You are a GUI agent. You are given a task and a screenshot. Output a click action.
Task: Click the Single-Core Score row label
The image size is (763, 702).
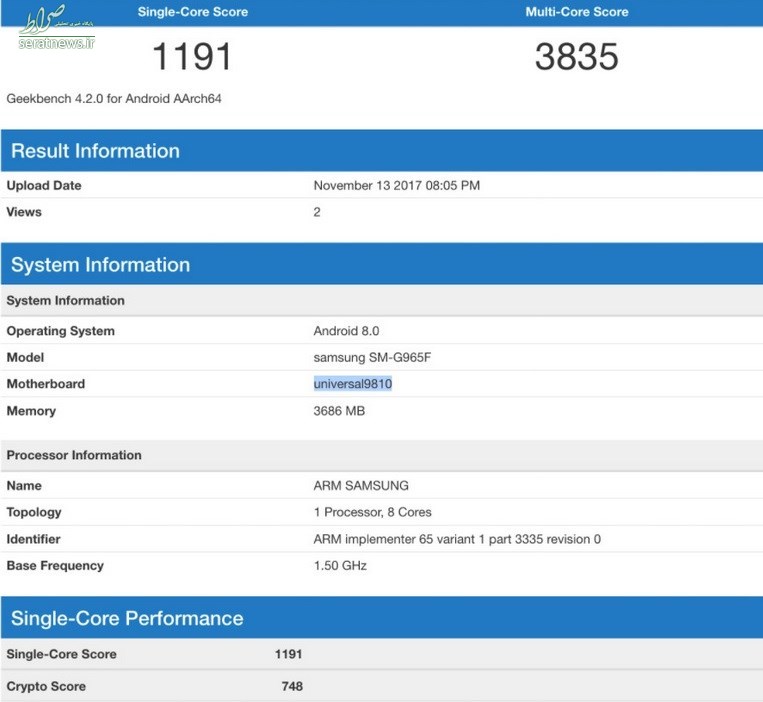coord(61,654)
